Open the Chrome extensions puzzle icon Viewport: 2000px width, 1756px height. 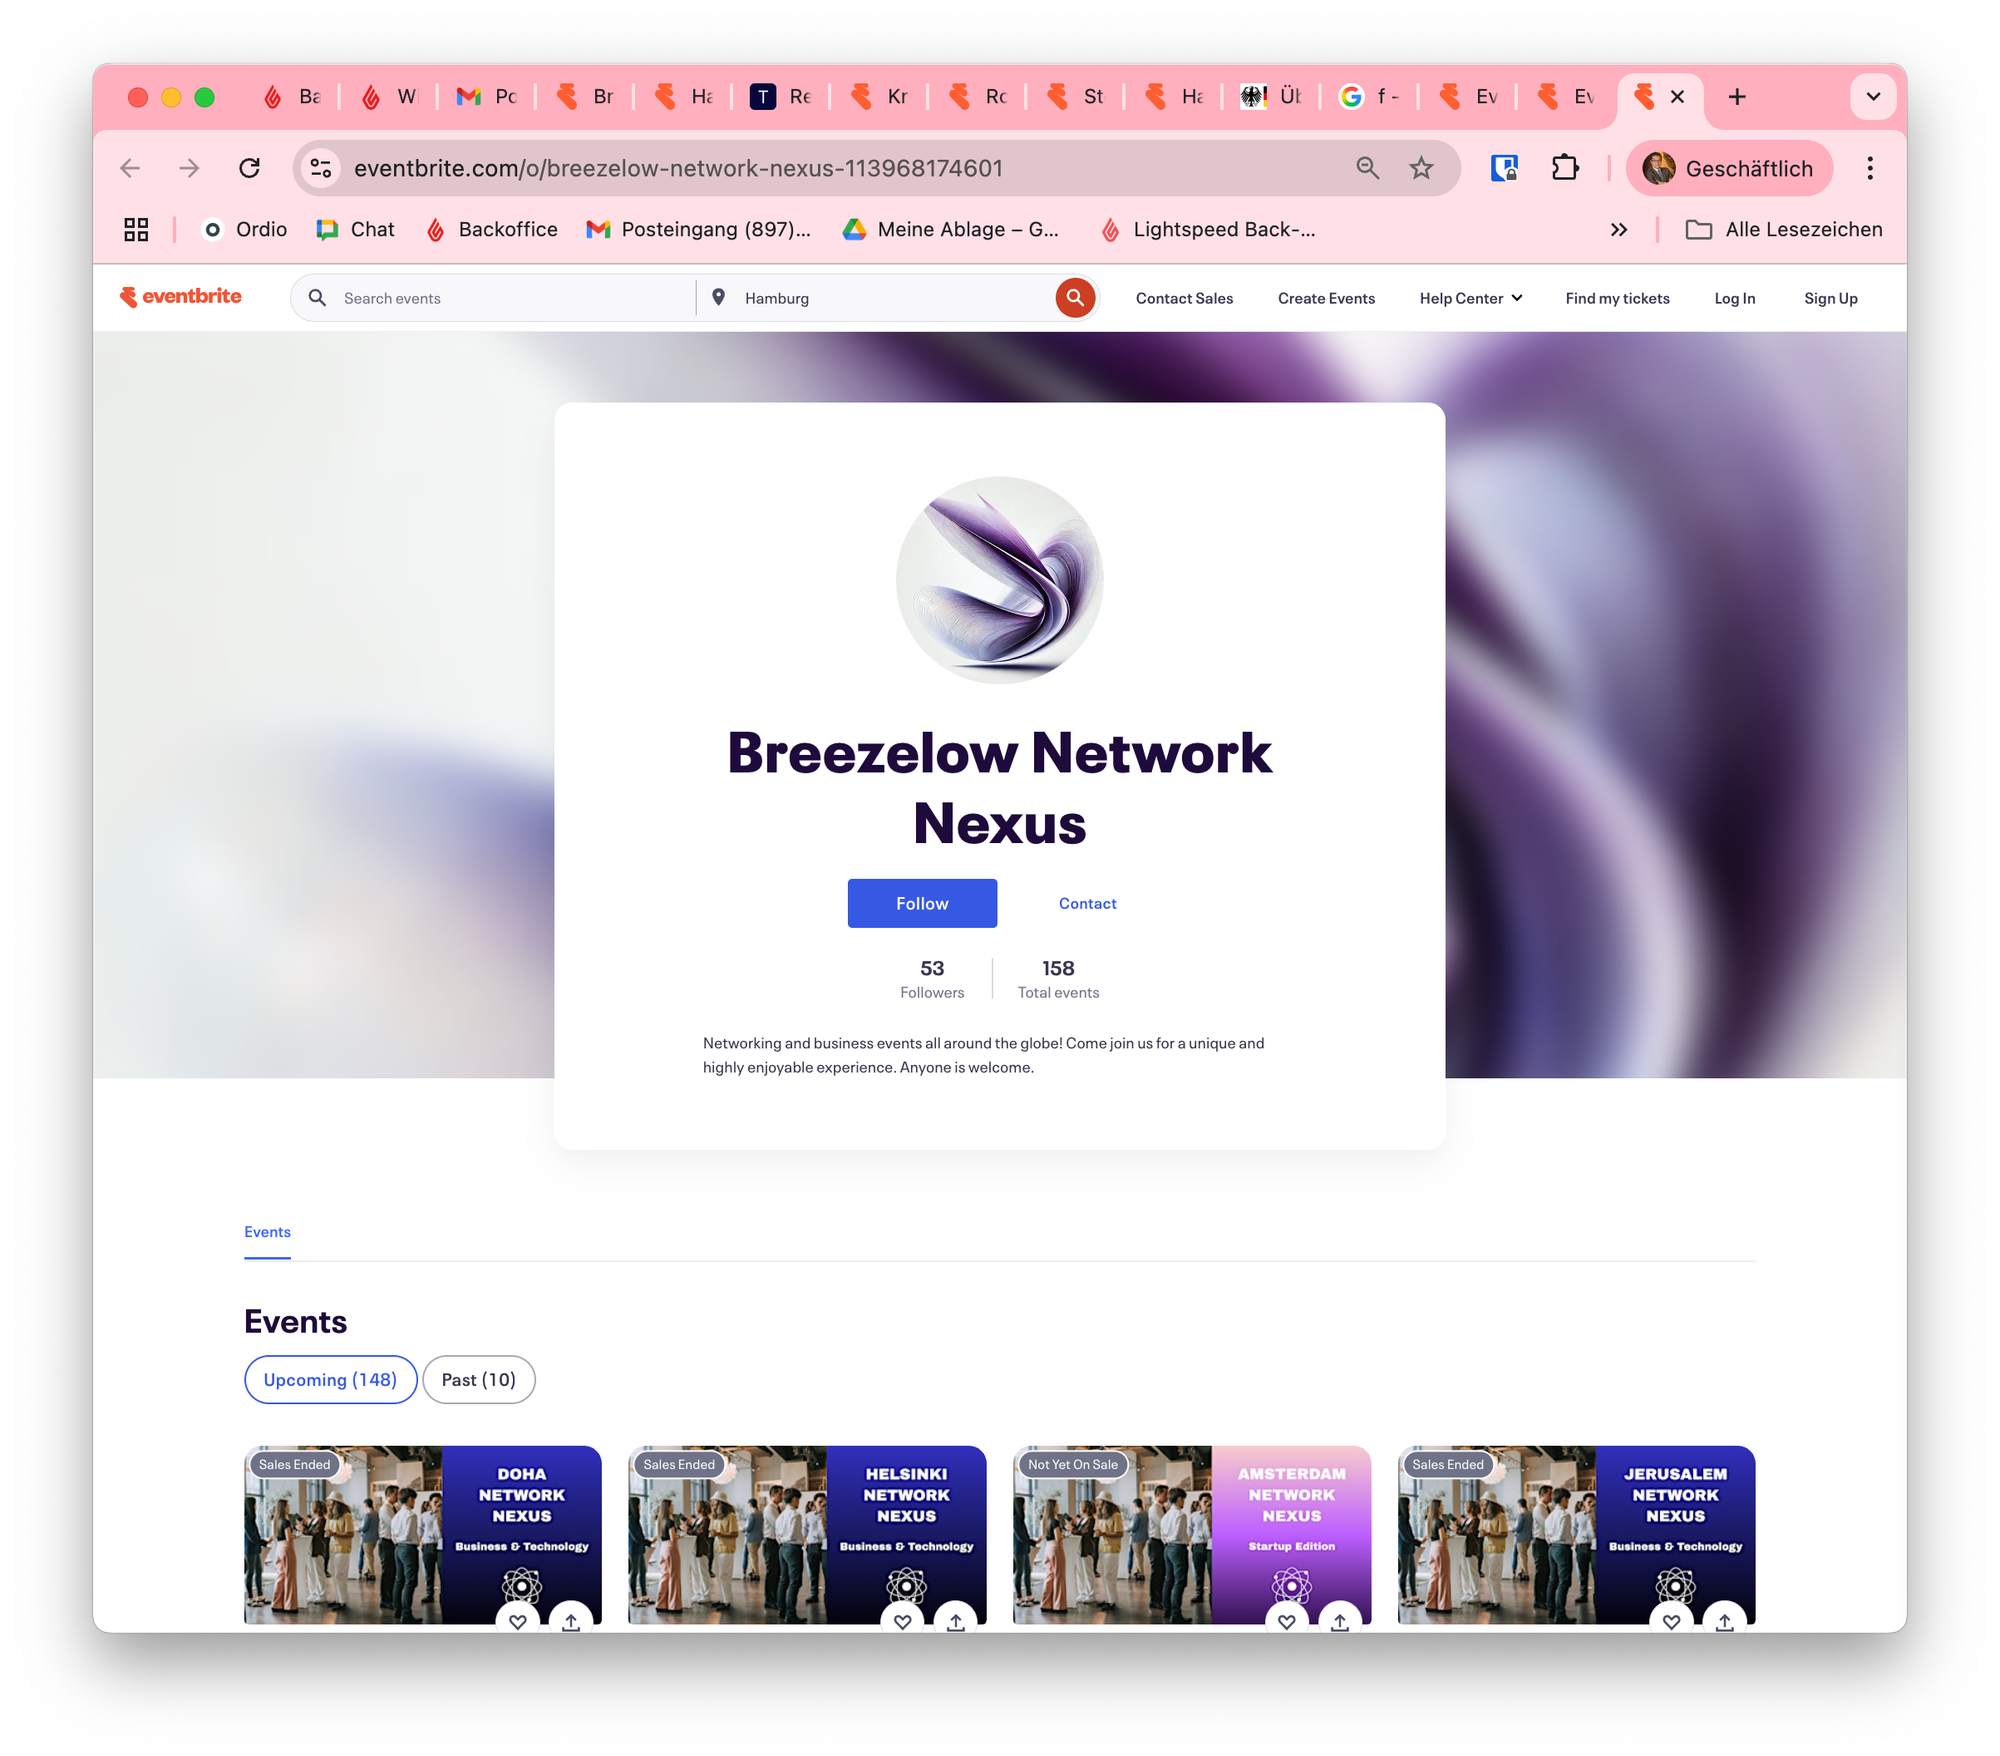[x=1565, y=168]
